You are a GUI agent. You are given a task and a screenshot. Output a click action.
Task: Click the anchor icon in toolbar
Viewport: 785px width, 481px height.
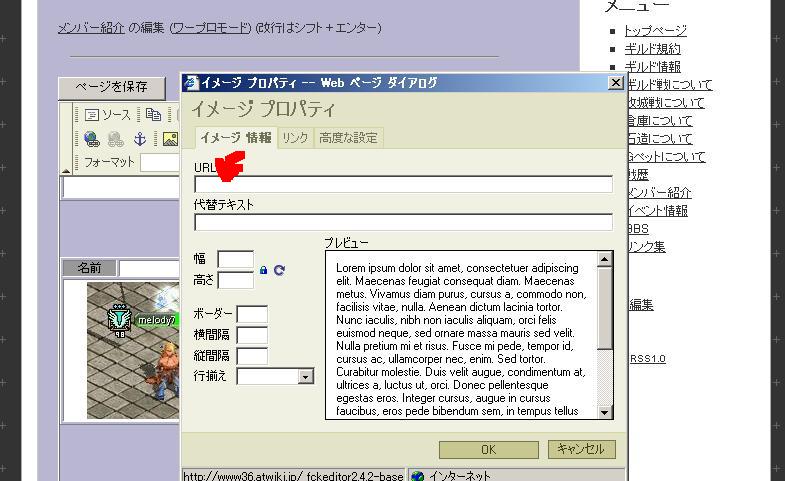[140, 139]
